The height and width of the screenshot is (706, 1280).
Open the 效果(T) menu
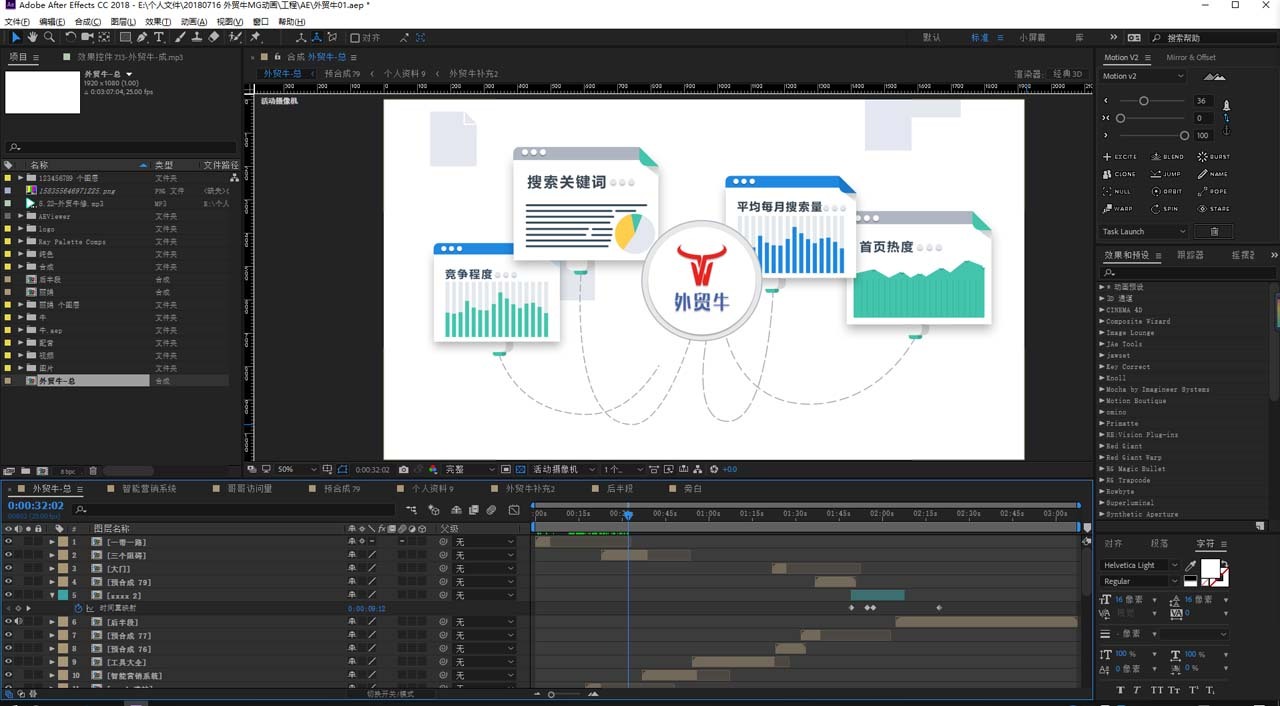[x=158, y=21]
